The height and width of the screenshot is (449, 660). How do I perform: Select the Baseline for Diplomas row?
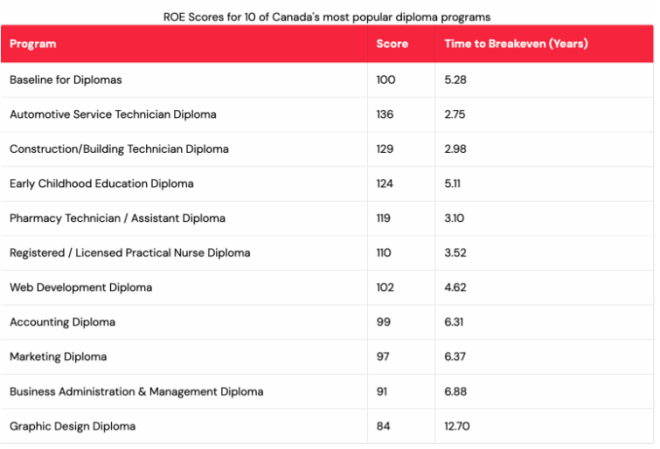pos(327,80)
